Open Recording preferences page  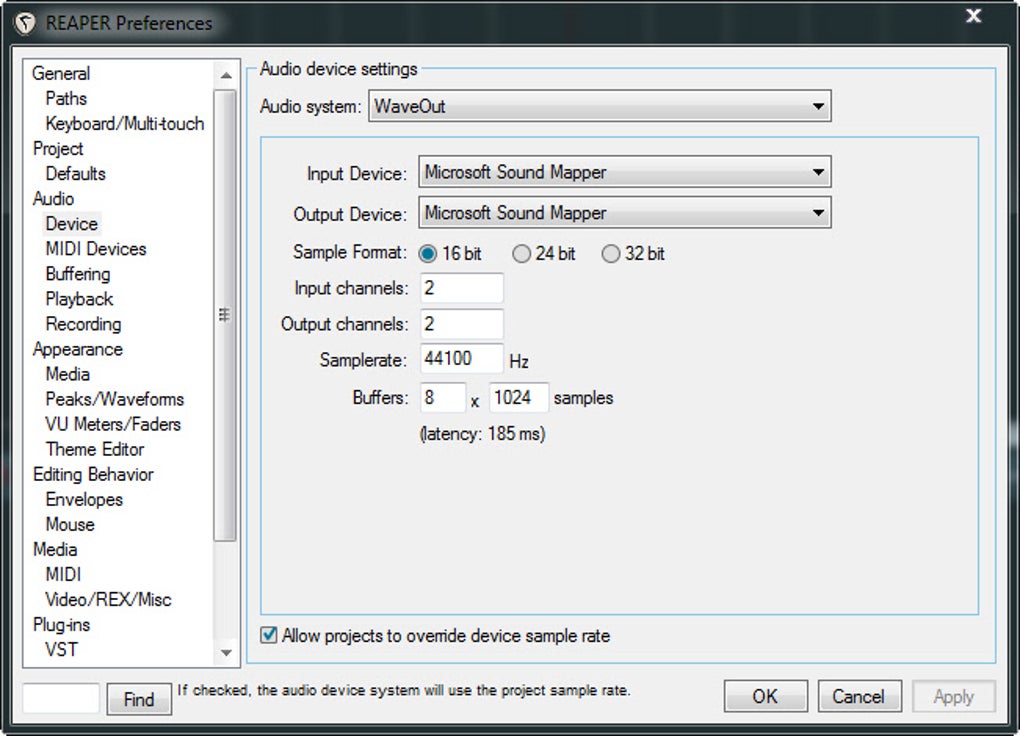coord(83,324)
